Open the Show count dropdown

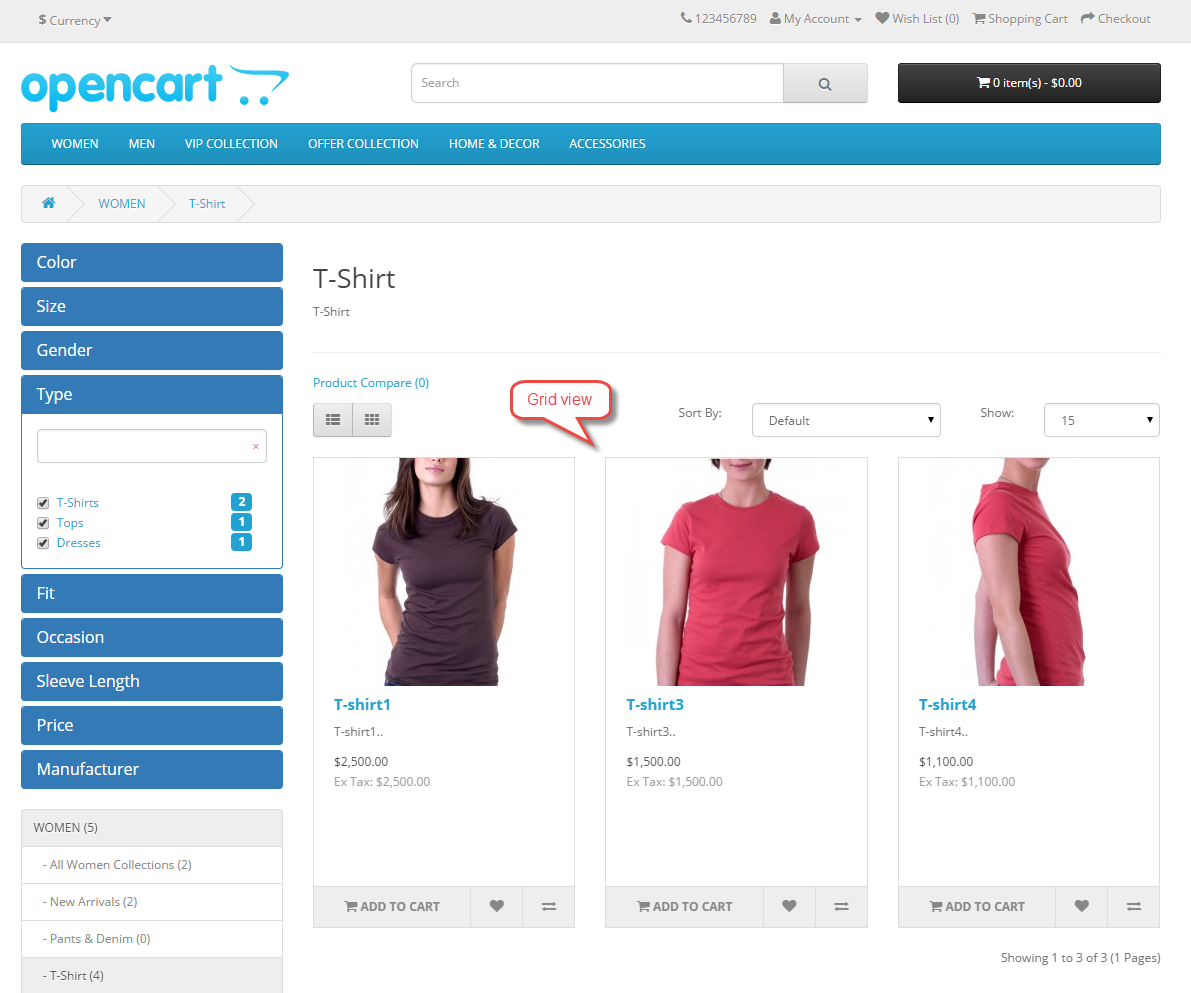click(1101, 420)
